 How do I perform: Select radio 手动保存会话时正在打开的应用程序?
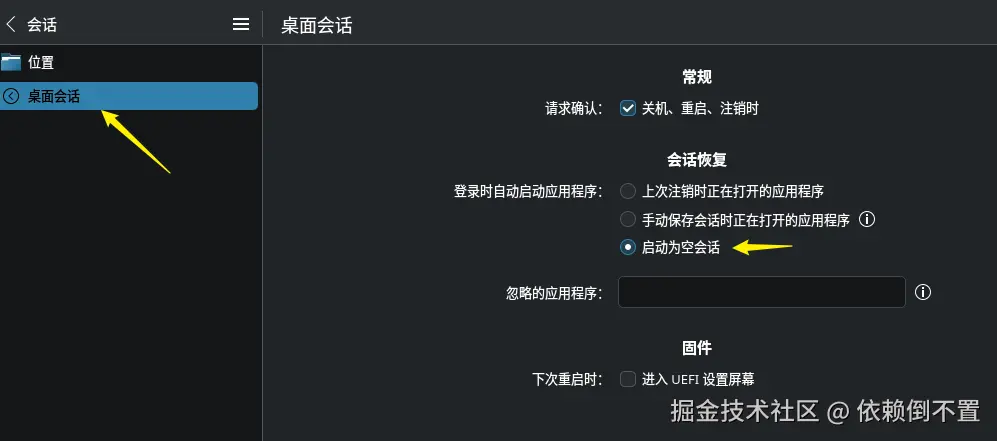click(x=628, y=220)
